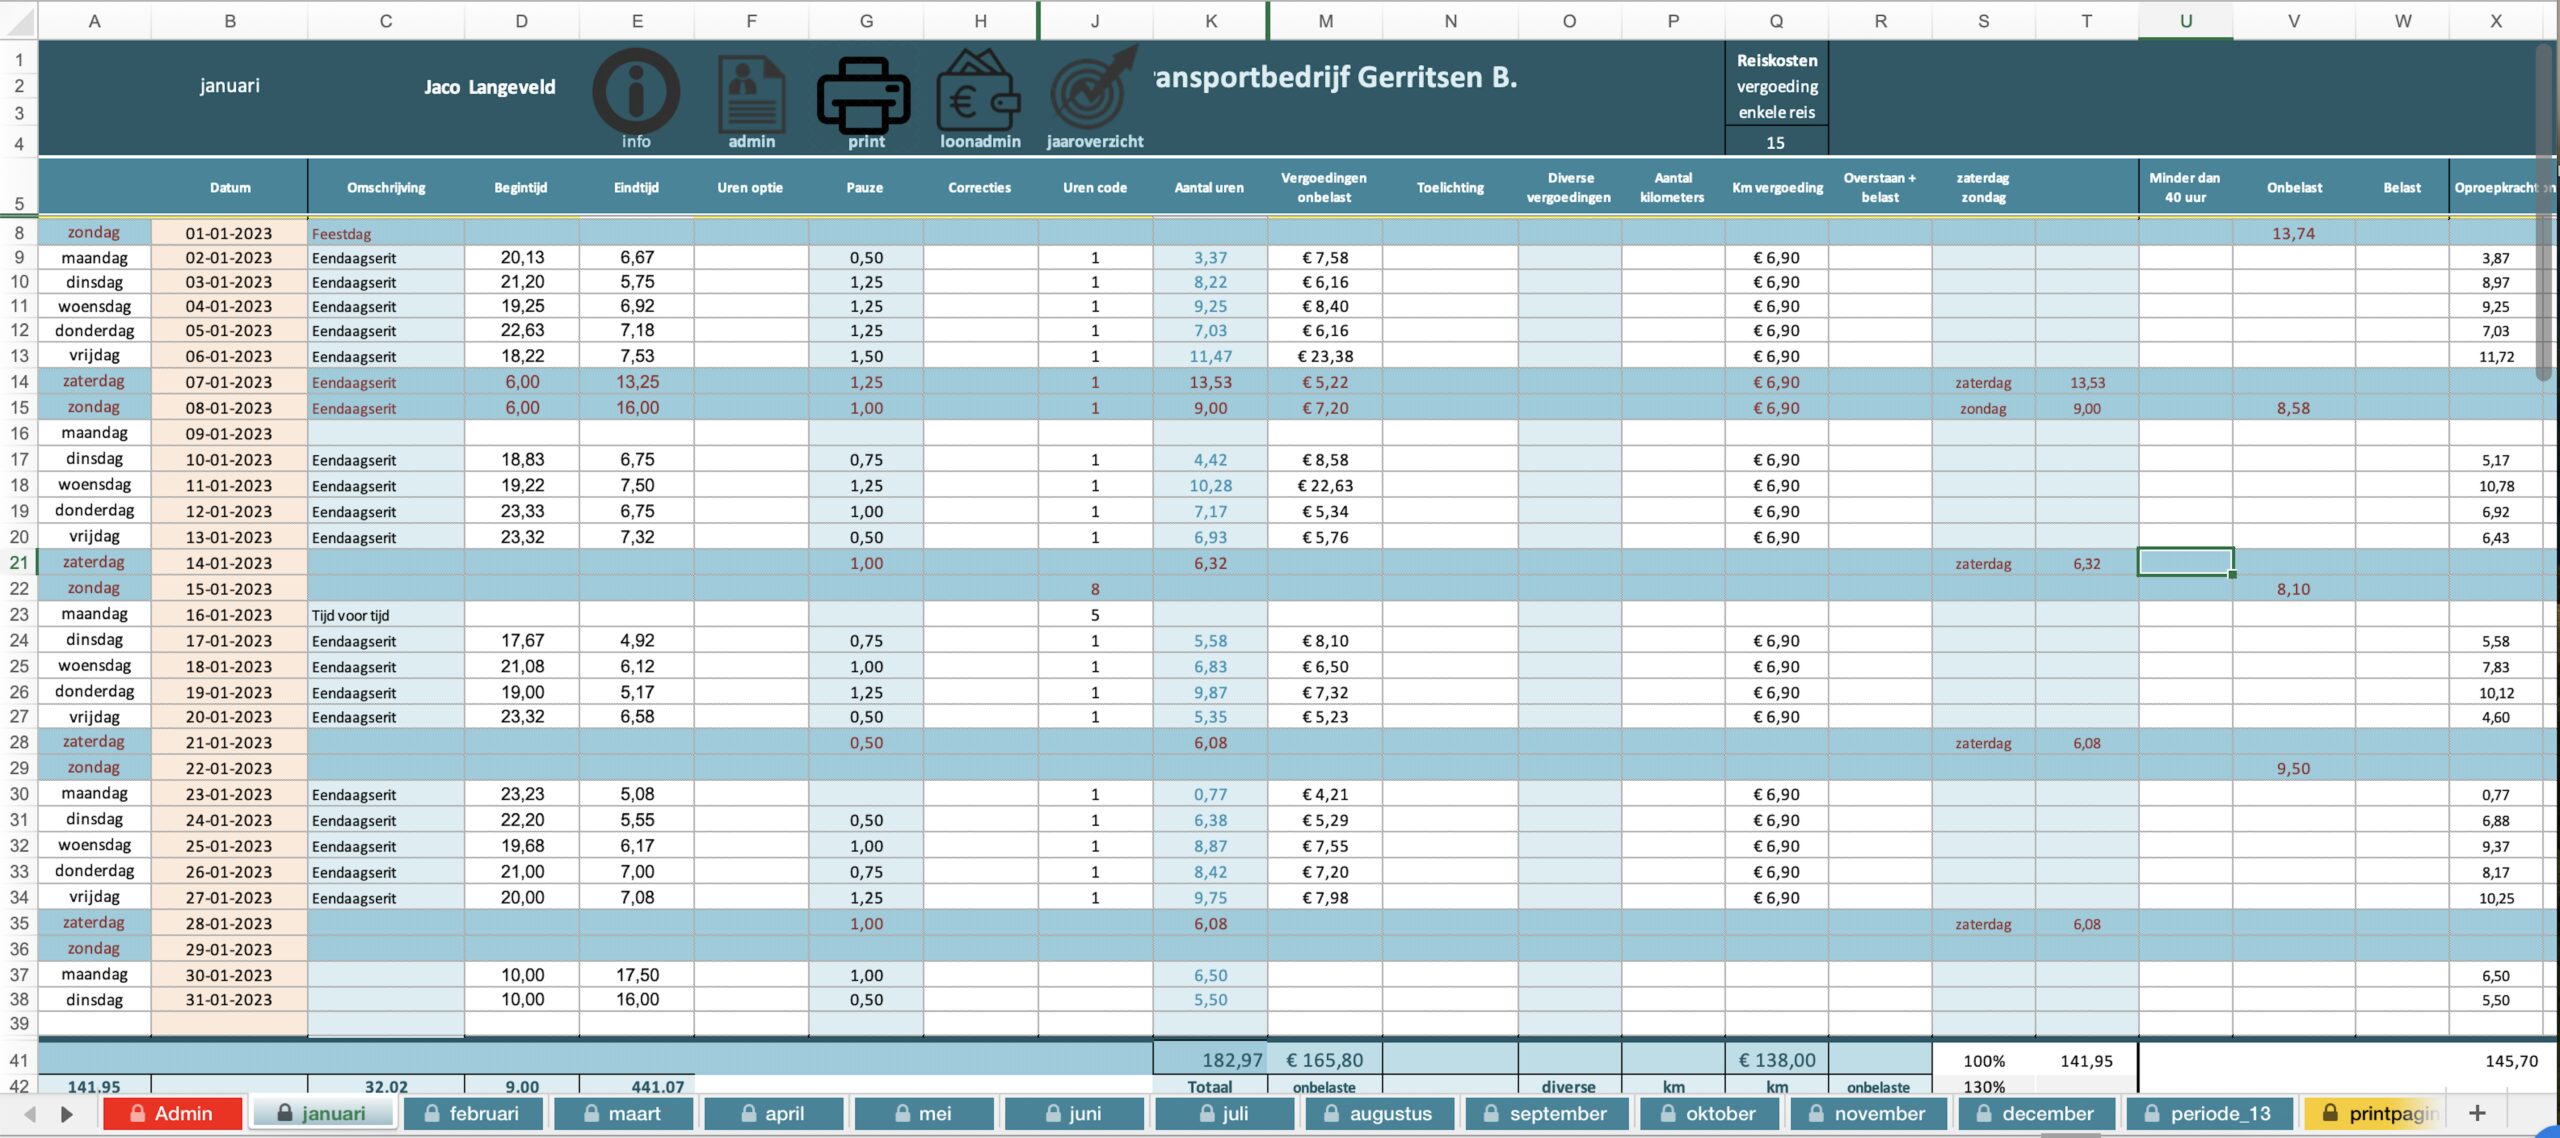Viewport: 2560px width, 1138px height.
Task: Select row 21 header
Action: pyautogui.click(x=19, y=563)
